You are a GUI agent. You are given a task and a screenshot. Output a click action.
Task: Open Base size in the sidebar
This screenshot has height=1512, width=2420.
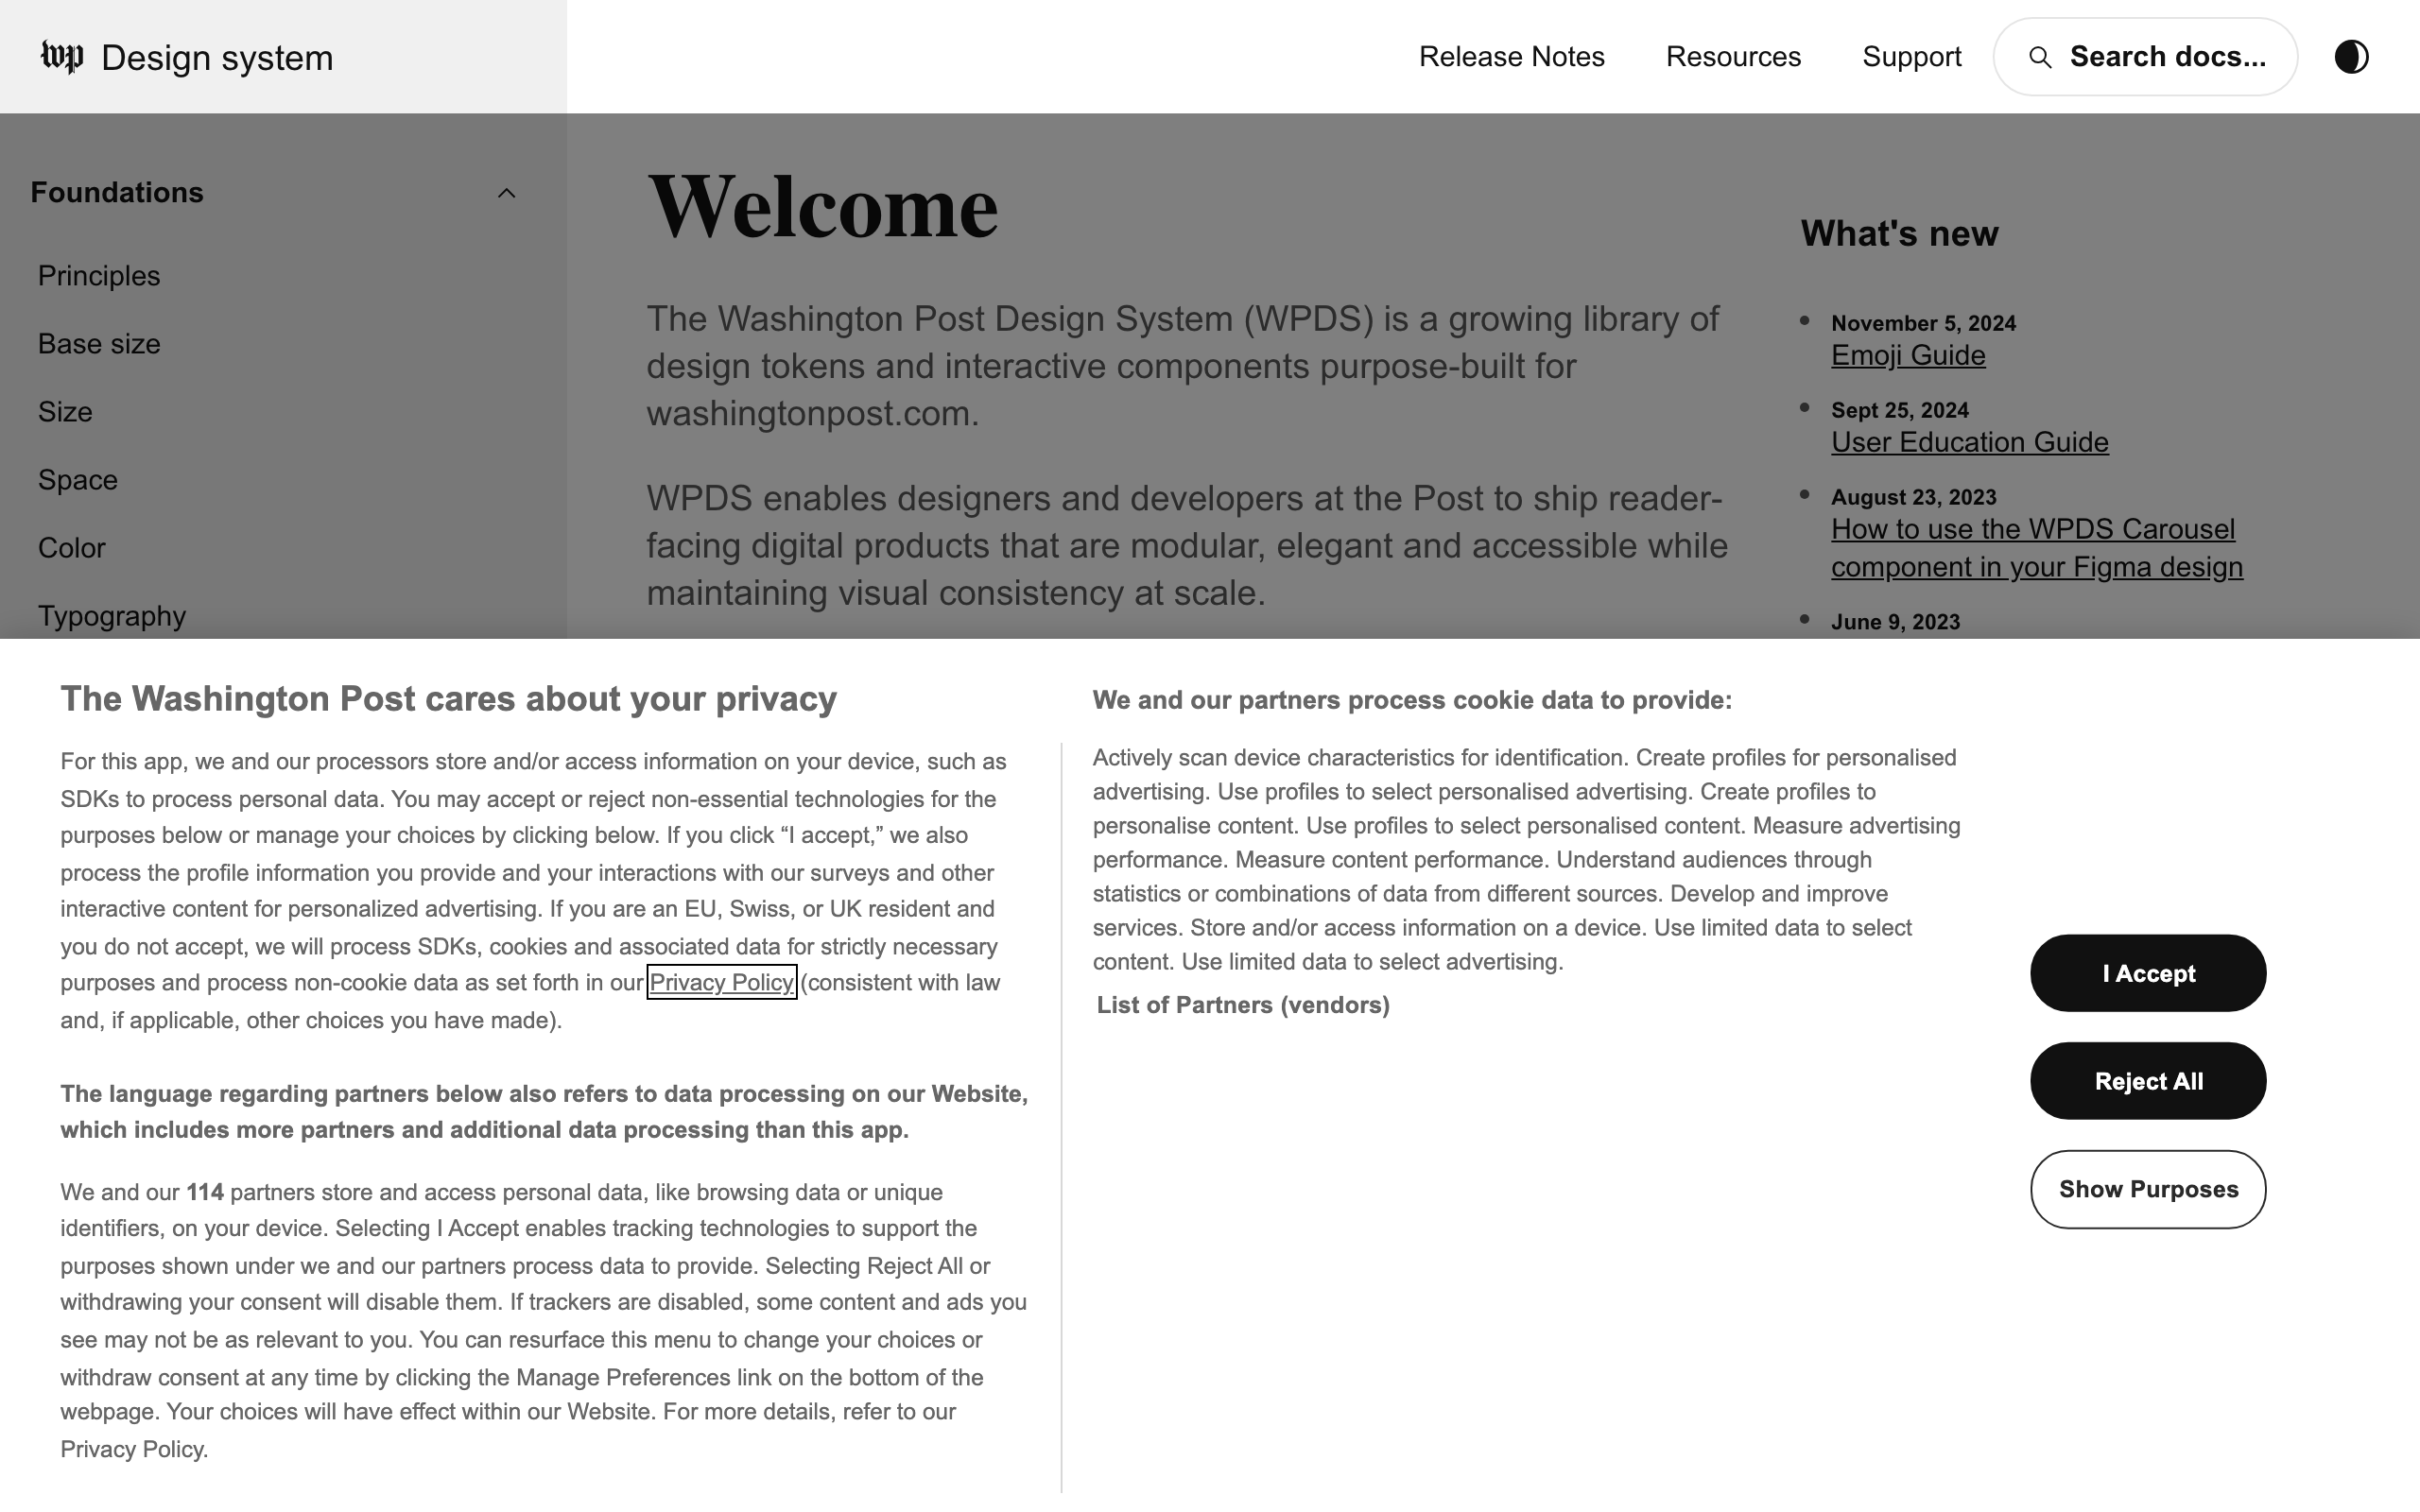(x=99, y=344)
